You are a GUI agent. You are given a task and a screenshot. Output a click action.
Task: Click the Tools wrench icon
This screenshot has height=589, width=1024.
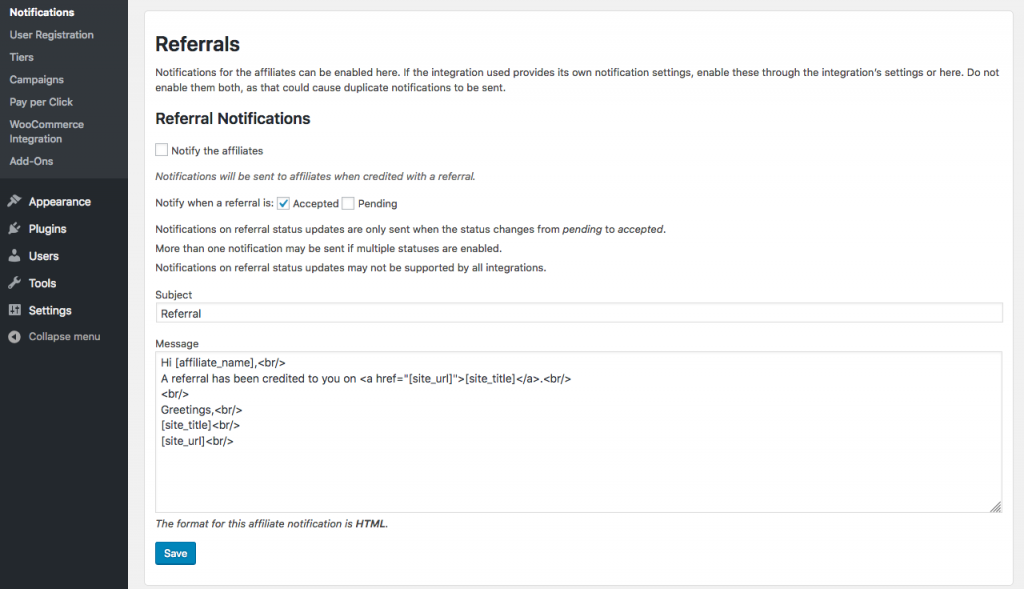(x=14, y=283)
